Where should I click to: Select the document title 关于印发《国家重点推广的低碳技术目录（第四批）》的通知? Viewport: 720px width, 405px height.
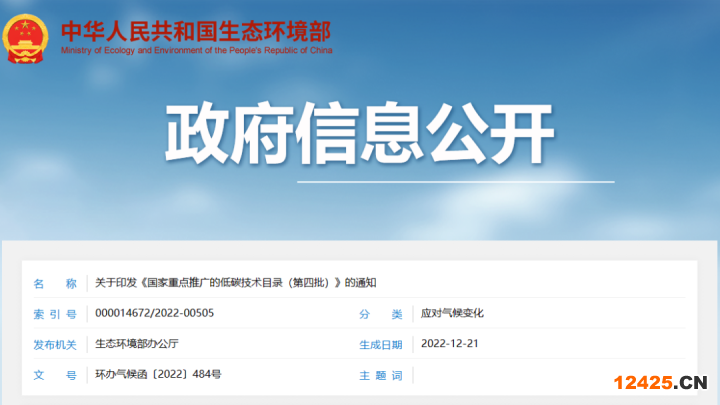click(236, 282)
